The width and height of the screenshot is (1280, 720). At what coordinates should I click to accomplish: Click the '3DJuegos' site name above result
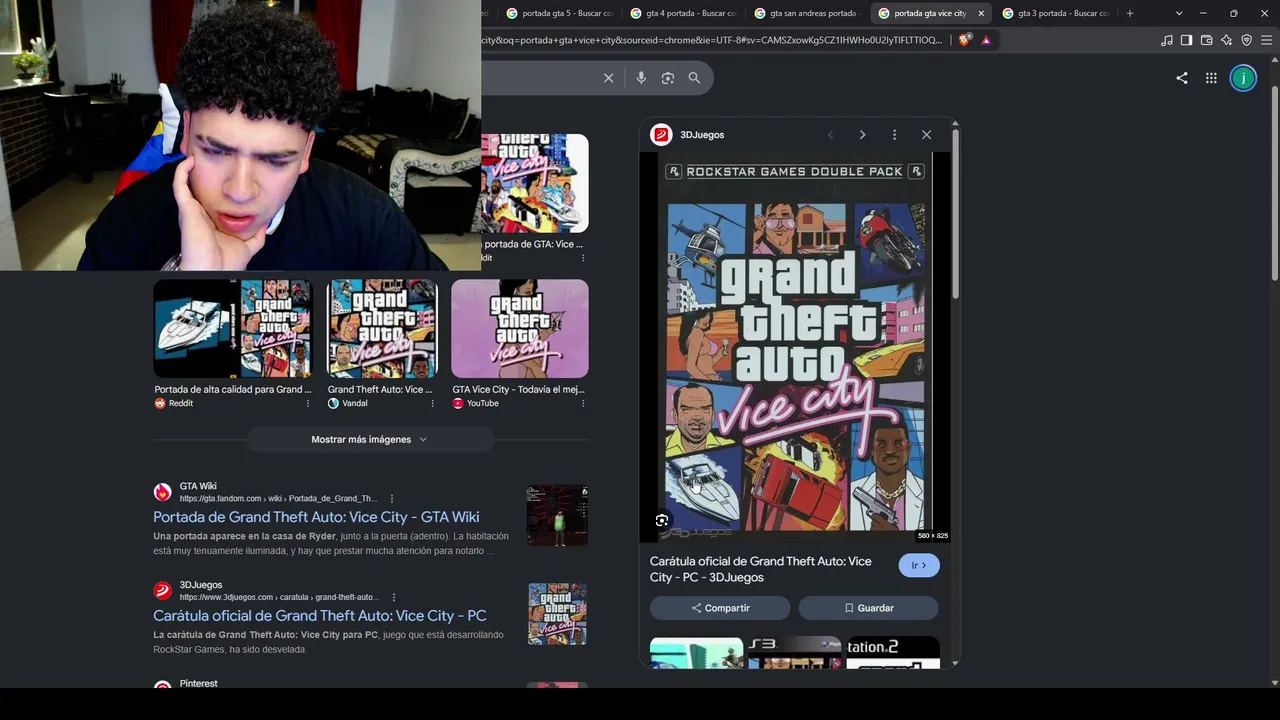pos(201,585)
